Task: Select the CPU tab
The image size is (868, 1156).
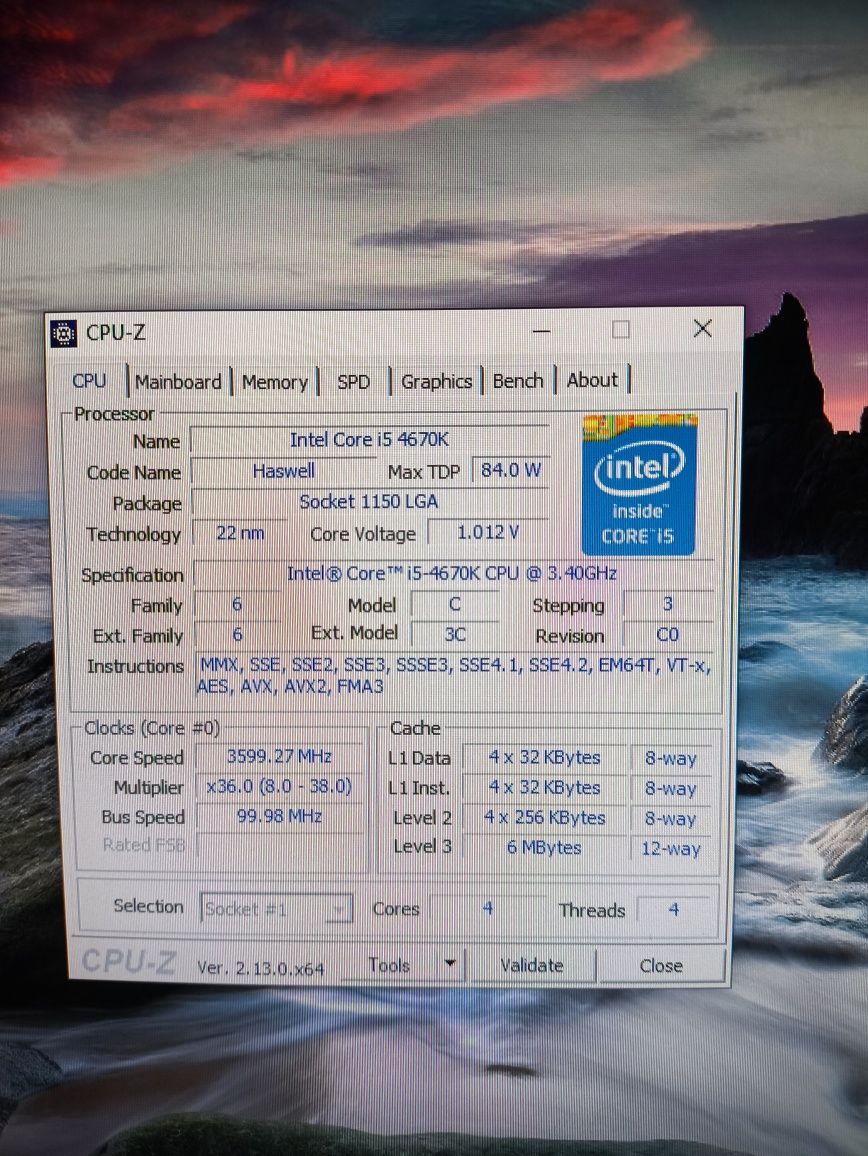Action: click(89, 380)
